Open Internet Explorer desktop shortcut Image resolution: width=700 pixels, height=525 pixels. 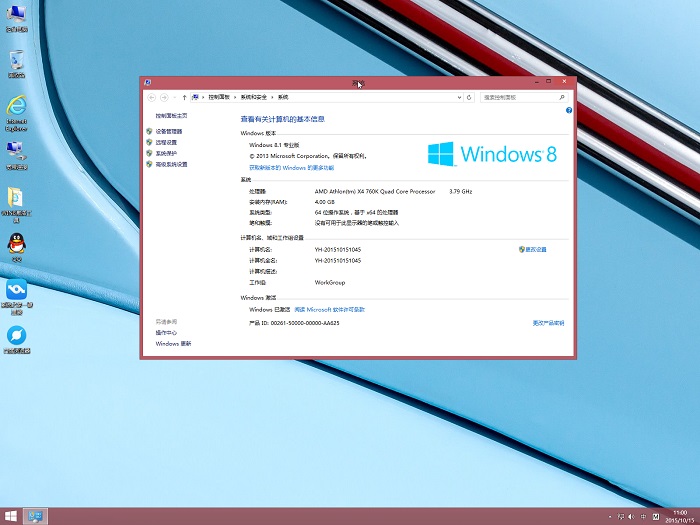pyautogui.click(x=16, y=108)
